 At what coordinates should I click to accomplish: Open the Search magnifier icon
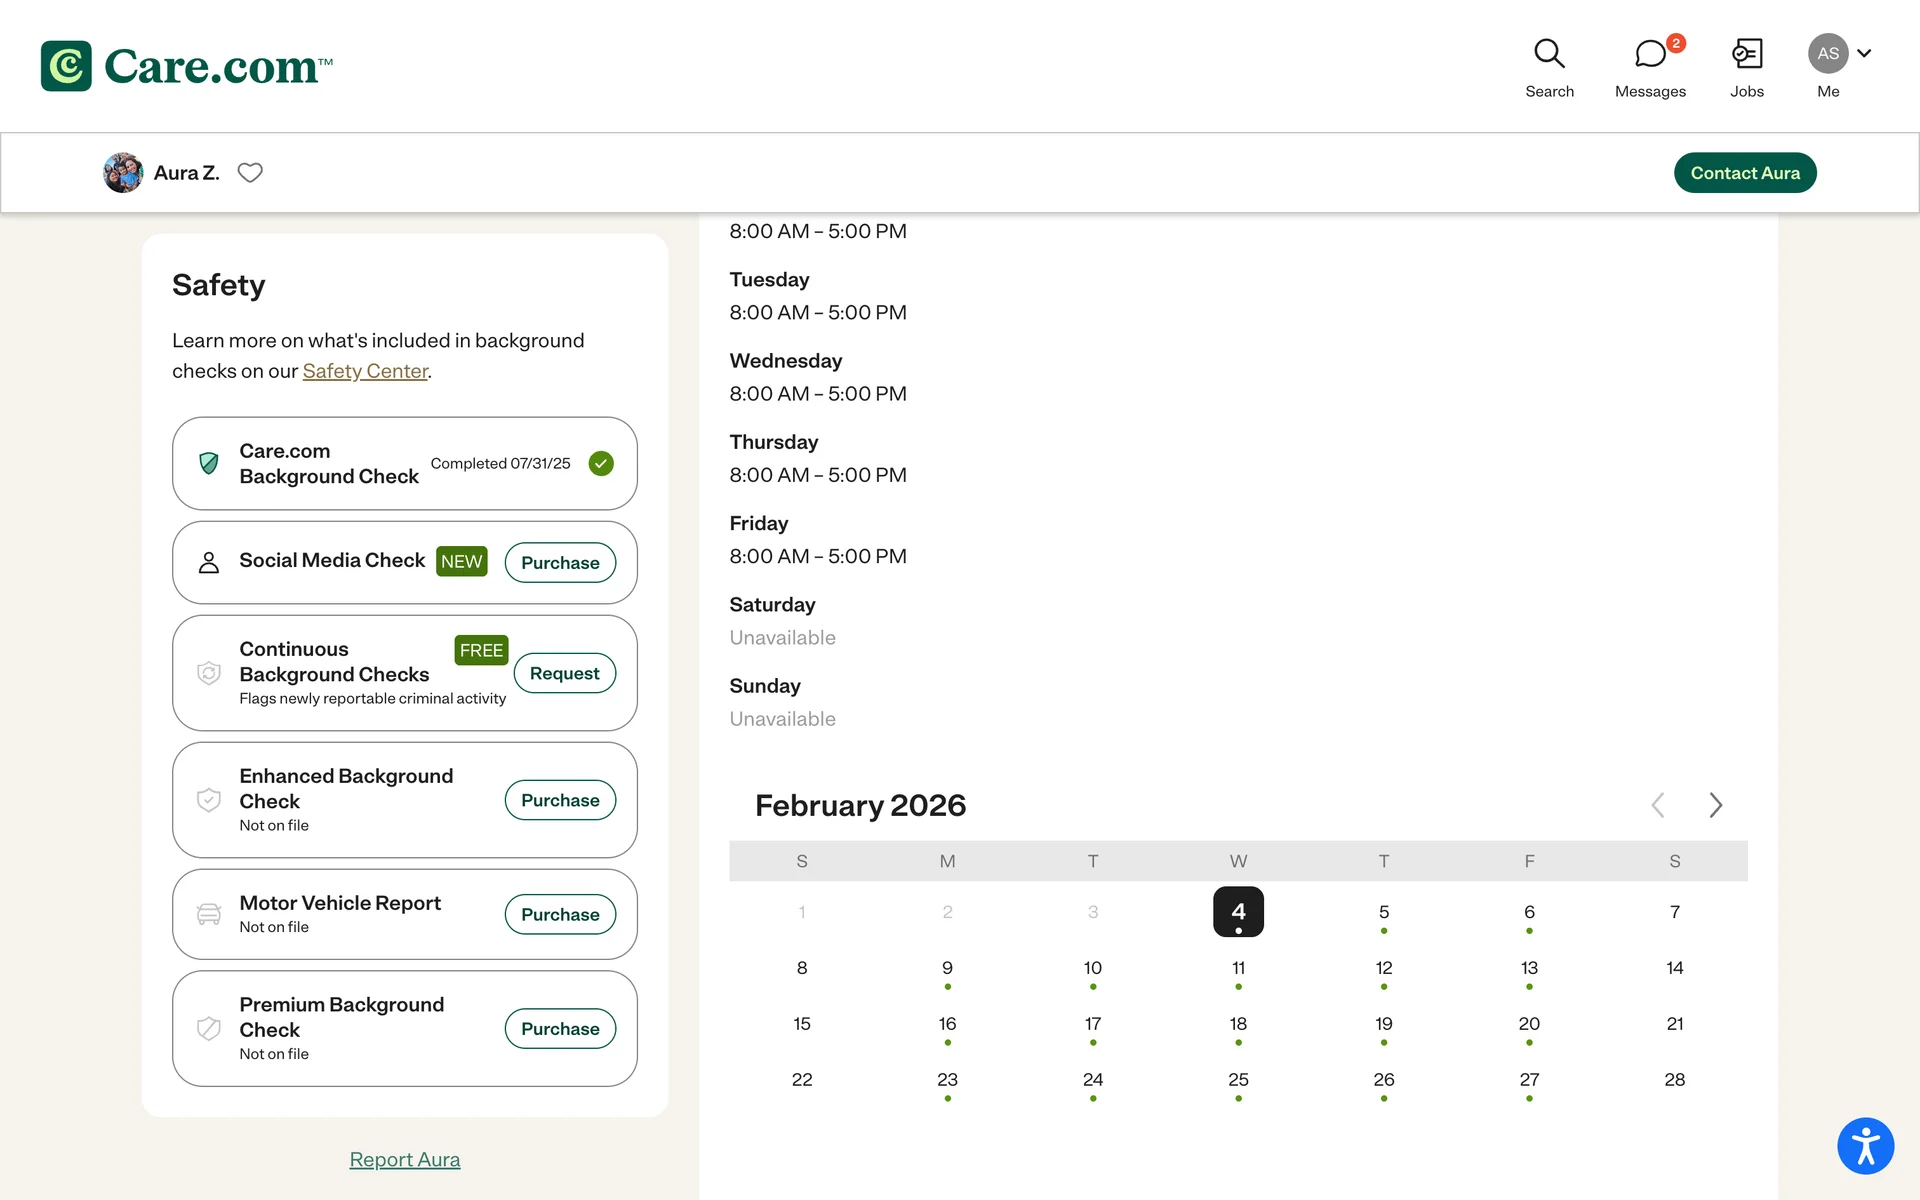click(1549, 54)
